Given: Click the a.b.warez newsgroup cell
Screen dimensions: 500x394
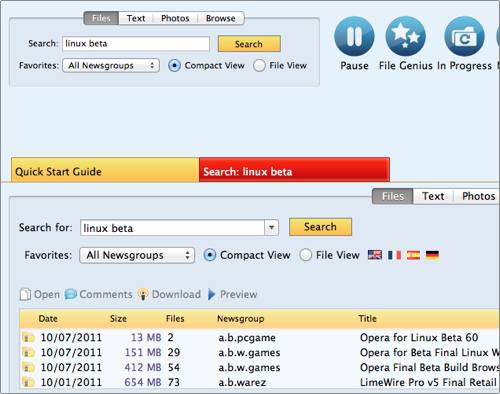Looking at the screenshot, I should [242, 382].
